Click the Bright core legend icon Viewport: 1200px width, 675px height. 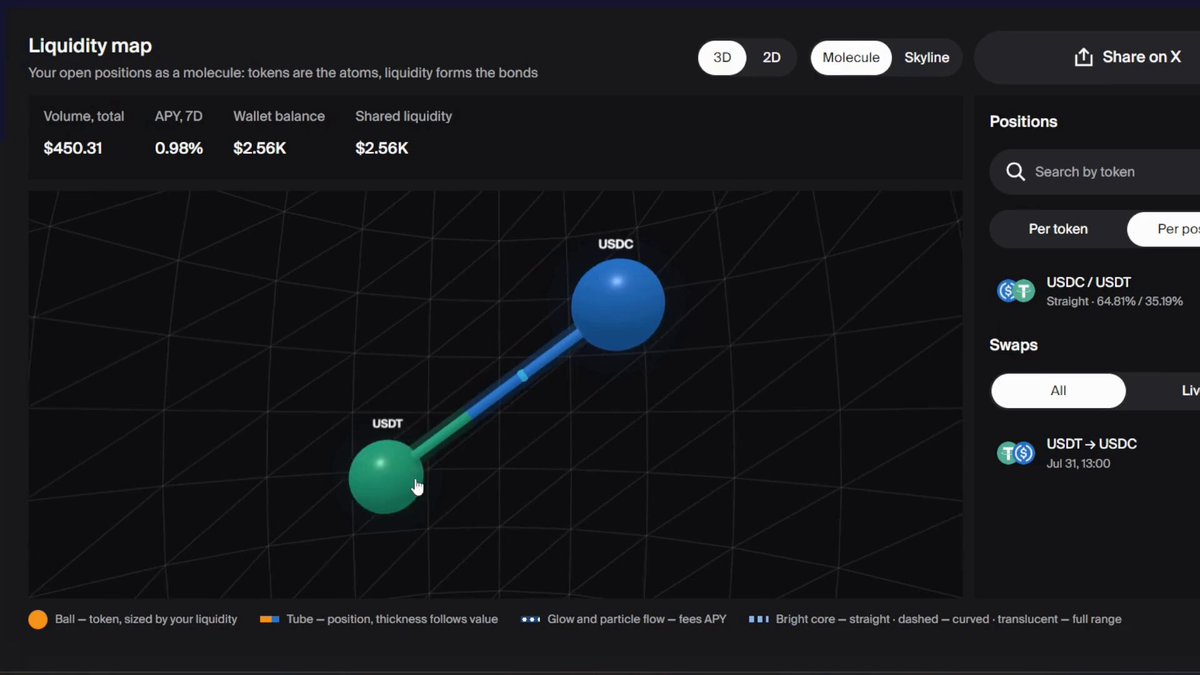coord(758,619)
